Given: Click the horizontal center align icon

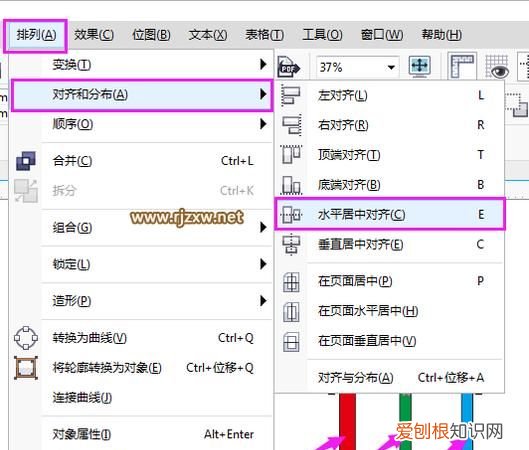Looking at the screenshot, I should pyautogui.click(x=291, y=215).
